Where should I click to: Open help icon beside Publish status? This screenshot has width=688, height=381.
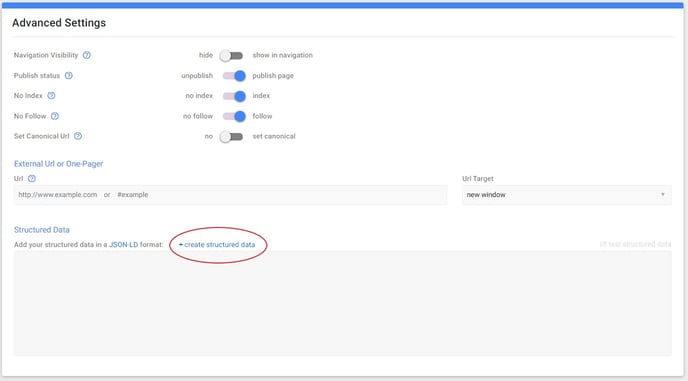[x=68, y=75]
